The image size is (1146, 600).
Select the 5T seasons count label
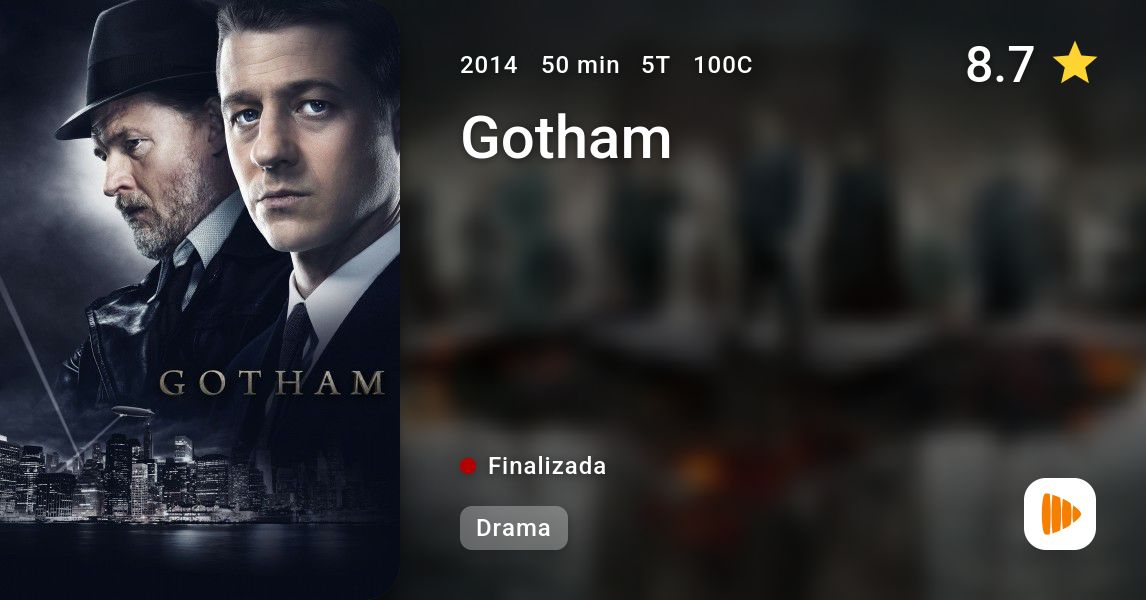click(x=656, y=65)
